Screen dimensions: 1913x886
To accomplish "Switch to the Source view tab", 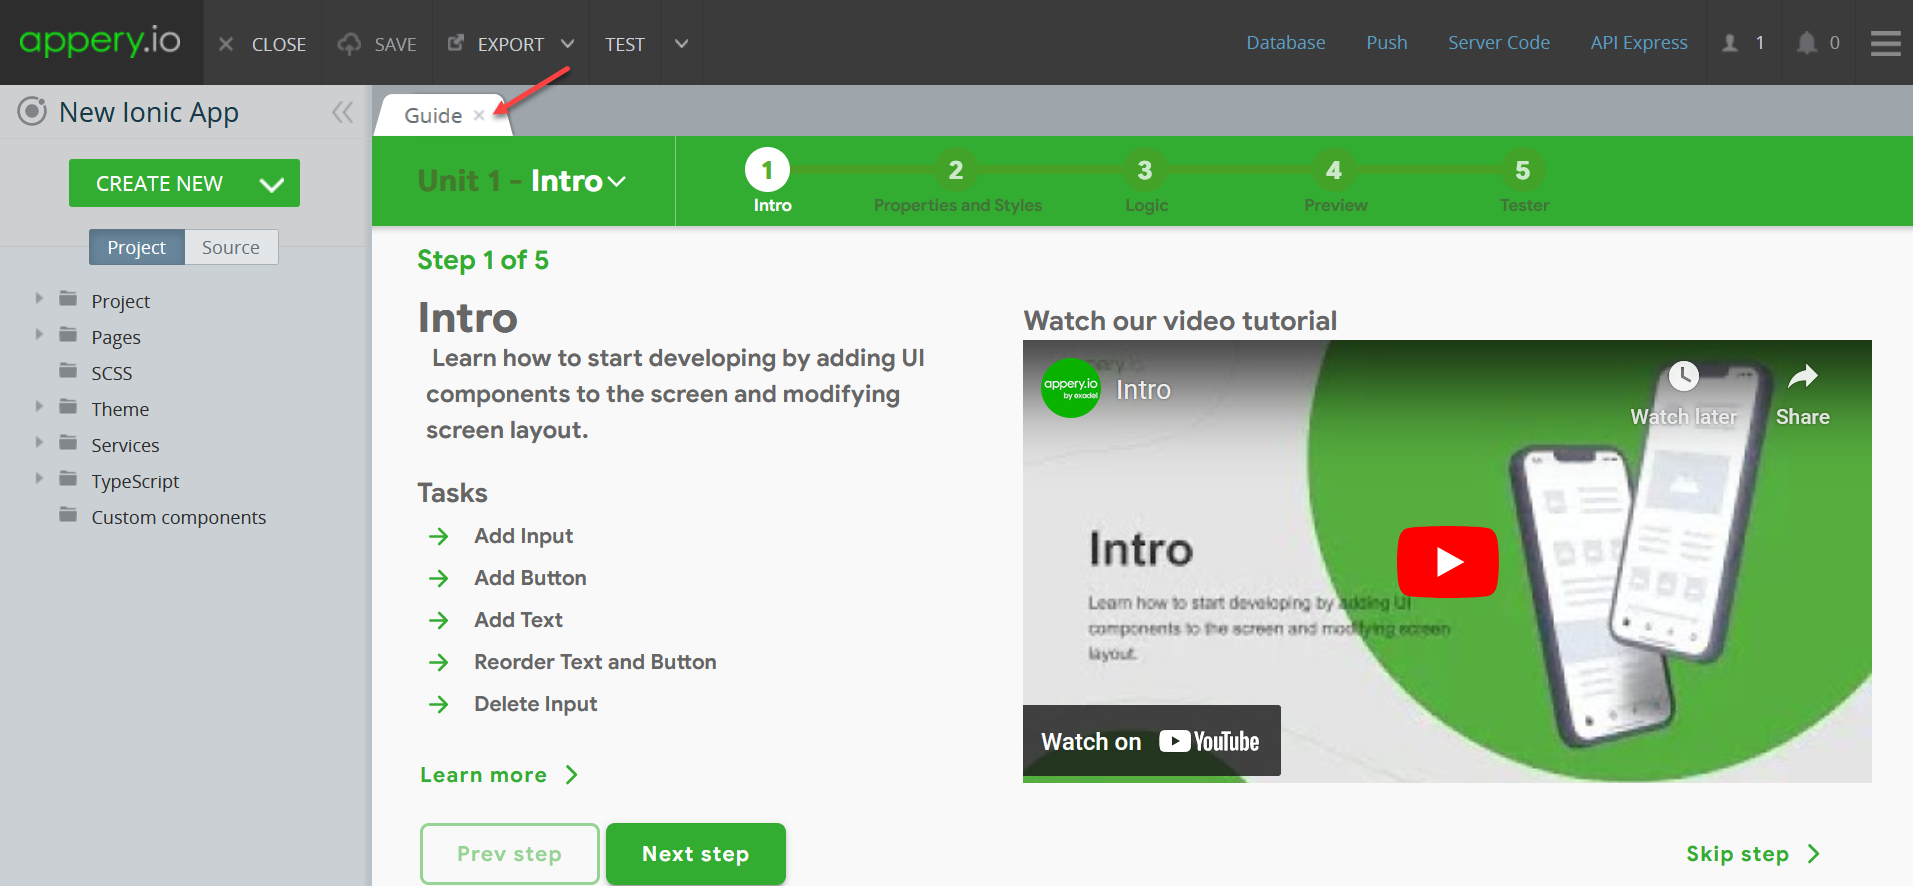I will click(231, 247).
